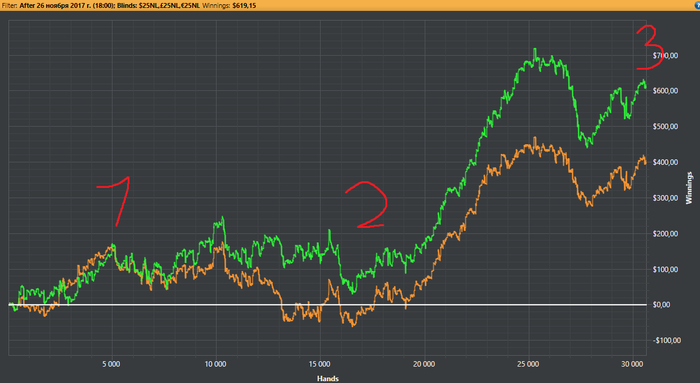Click the $600,00 y-axis label
Image resolution: width=700 pixels, height=383 pixels.
(x=665, y=91)
